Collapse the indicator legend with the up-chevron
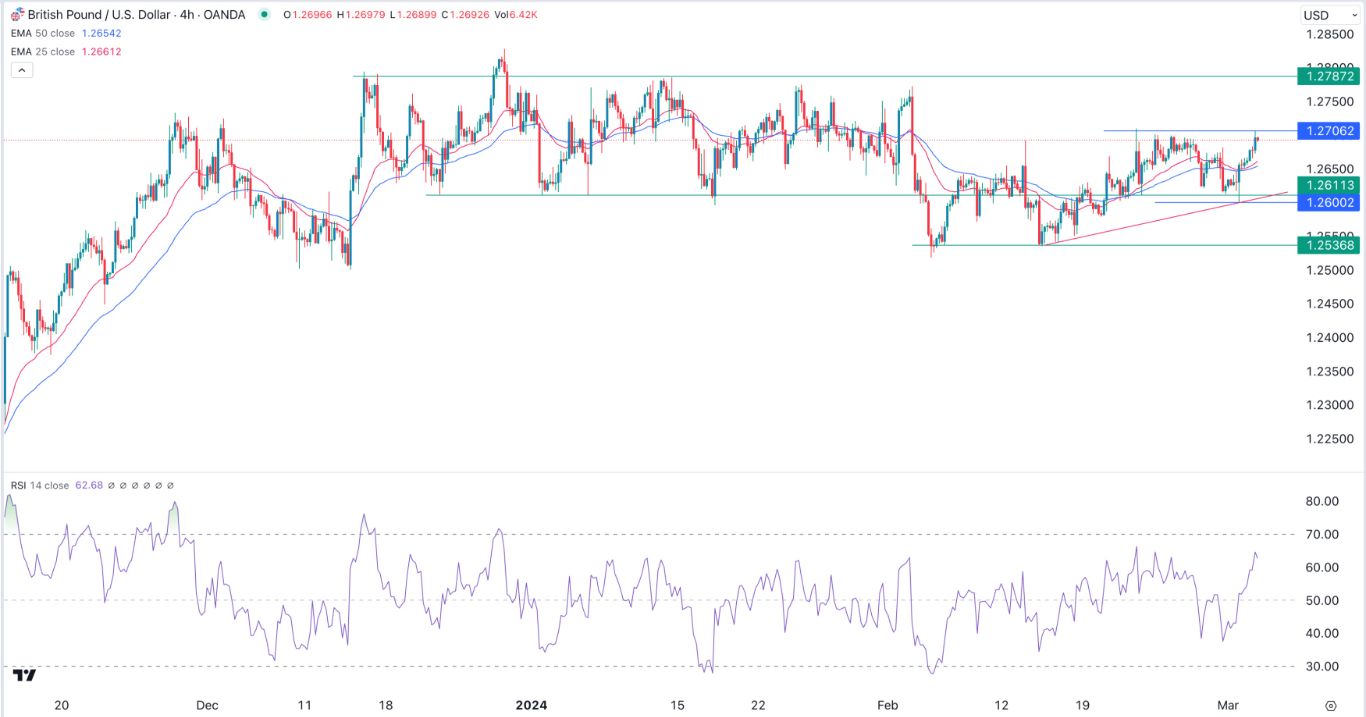 pos(21,68)
